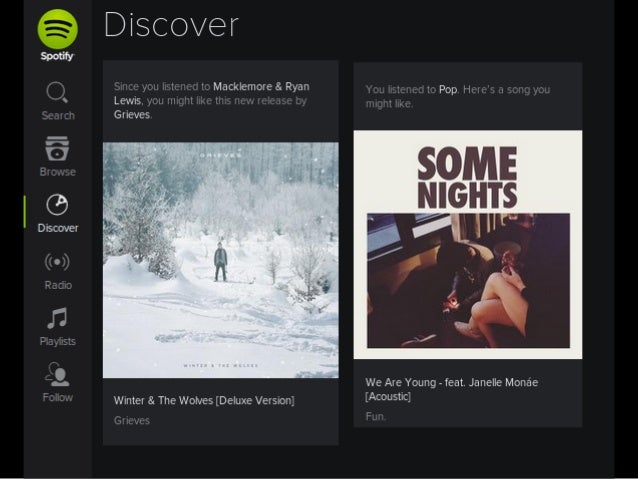
Task: Open the Pop genre link
Action: point(448,90)
